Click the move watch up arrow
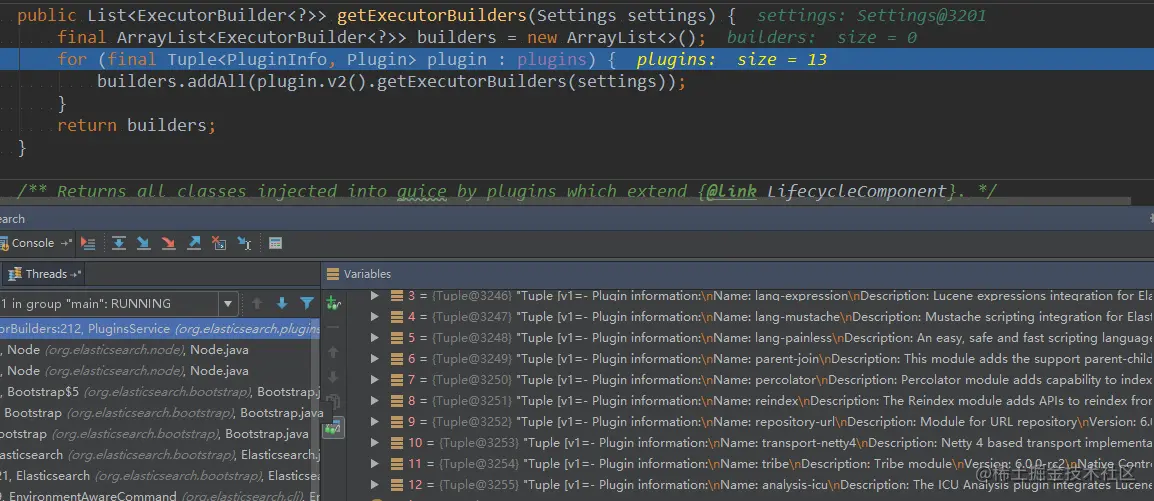This screenshot has height=501, width=1154. (333, 352)
